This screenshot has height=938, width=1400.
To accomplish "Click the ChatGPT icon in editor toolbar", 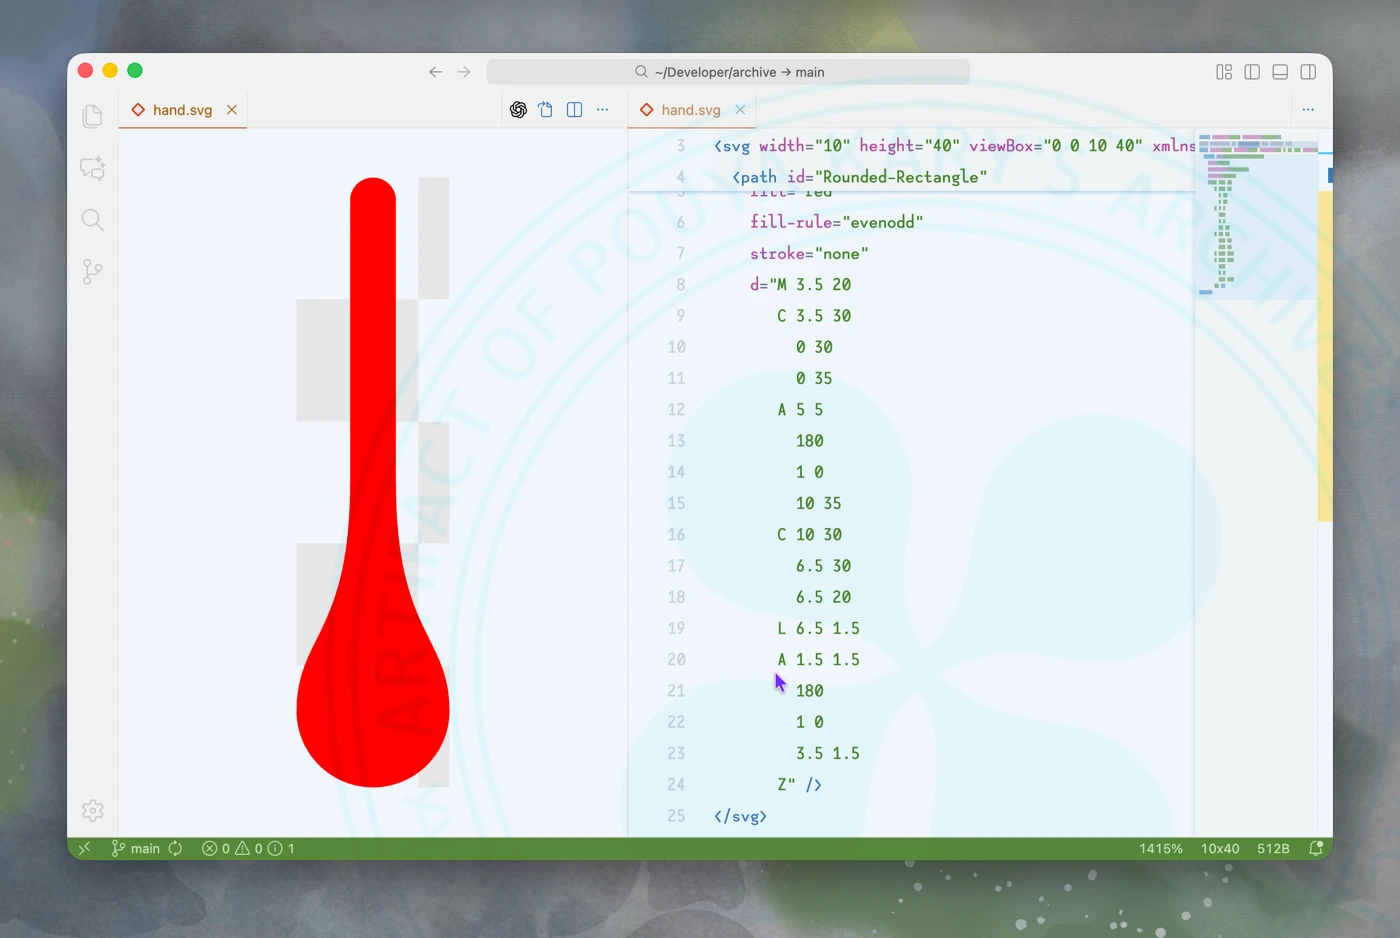I will (x=518, y=110).
